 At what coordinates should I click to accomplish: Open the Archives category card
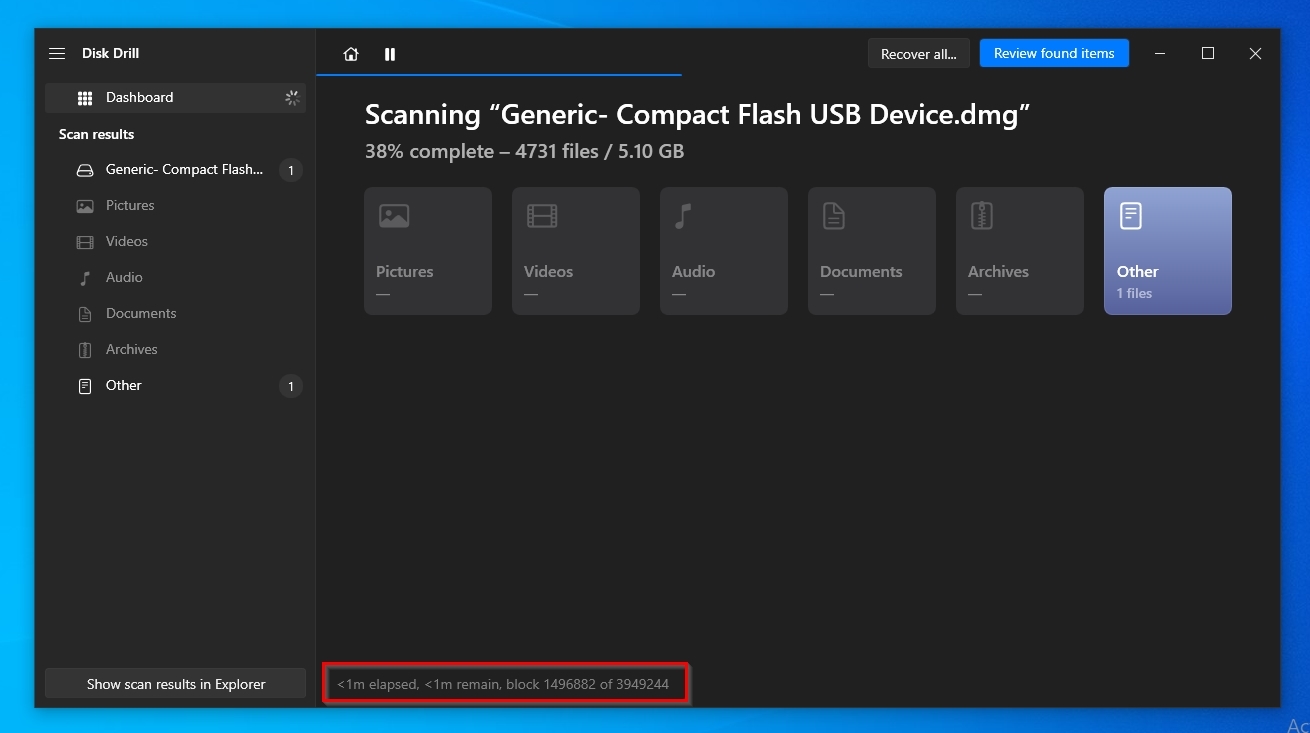pos(1020,251)
